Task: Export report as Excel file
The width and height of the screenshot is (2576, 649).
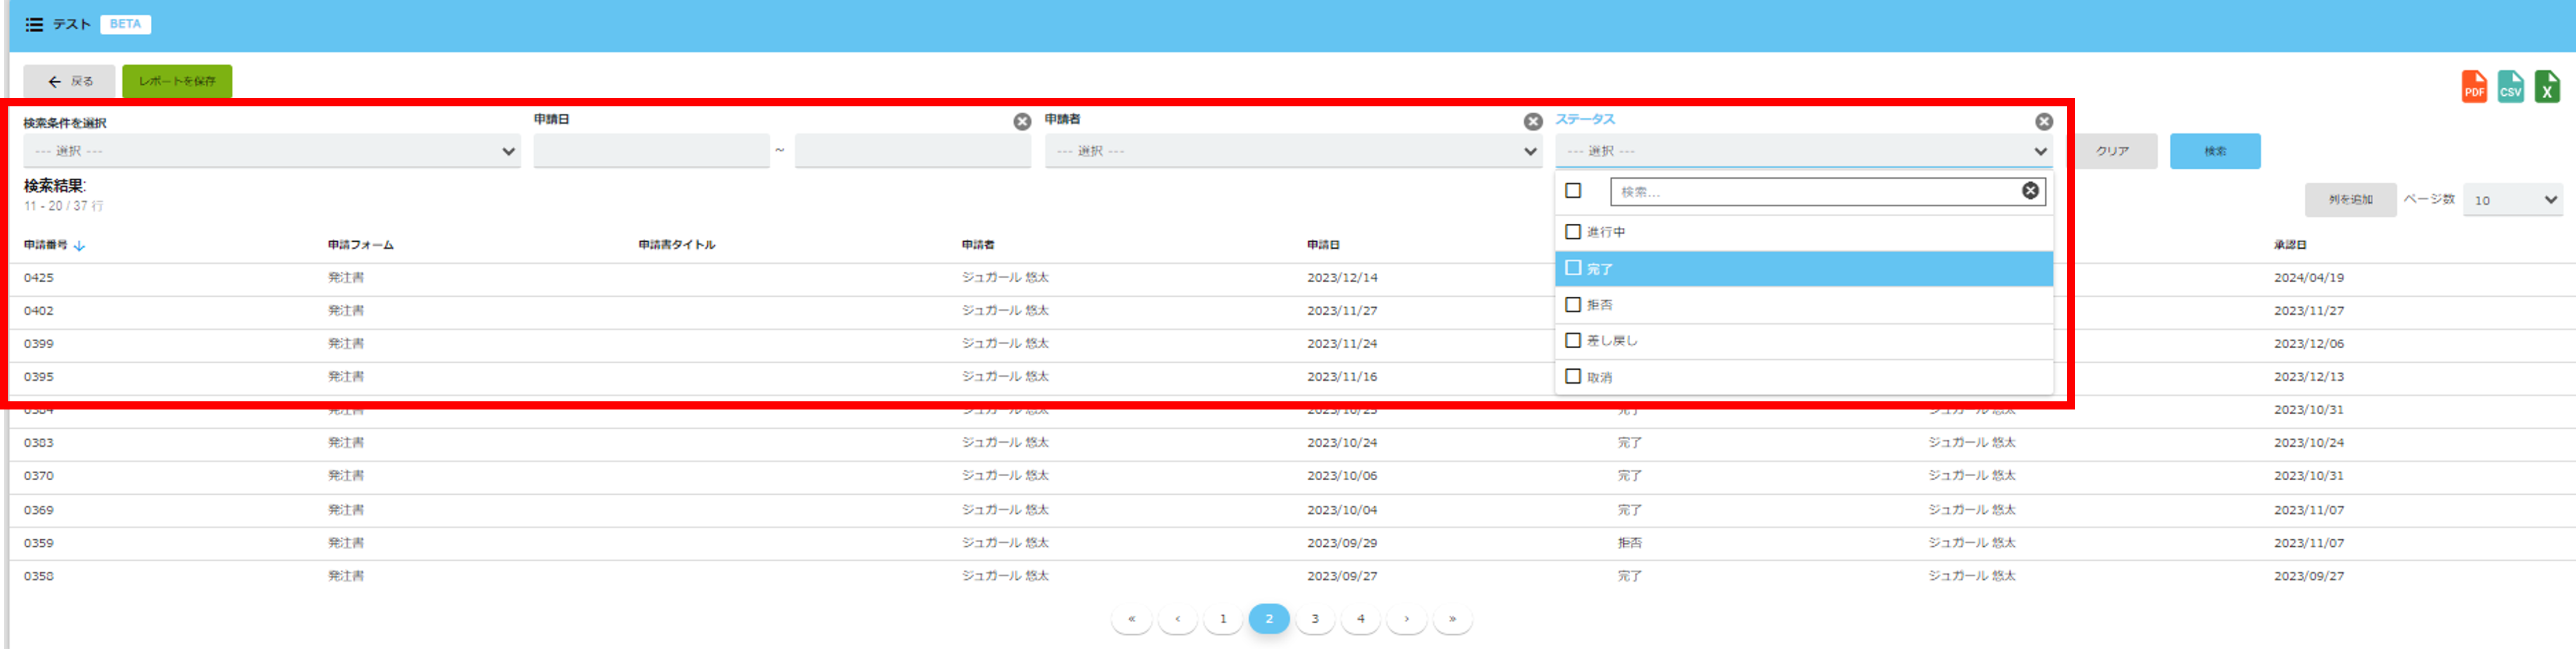Action: pyautogui.click(x=2547, y=87)
